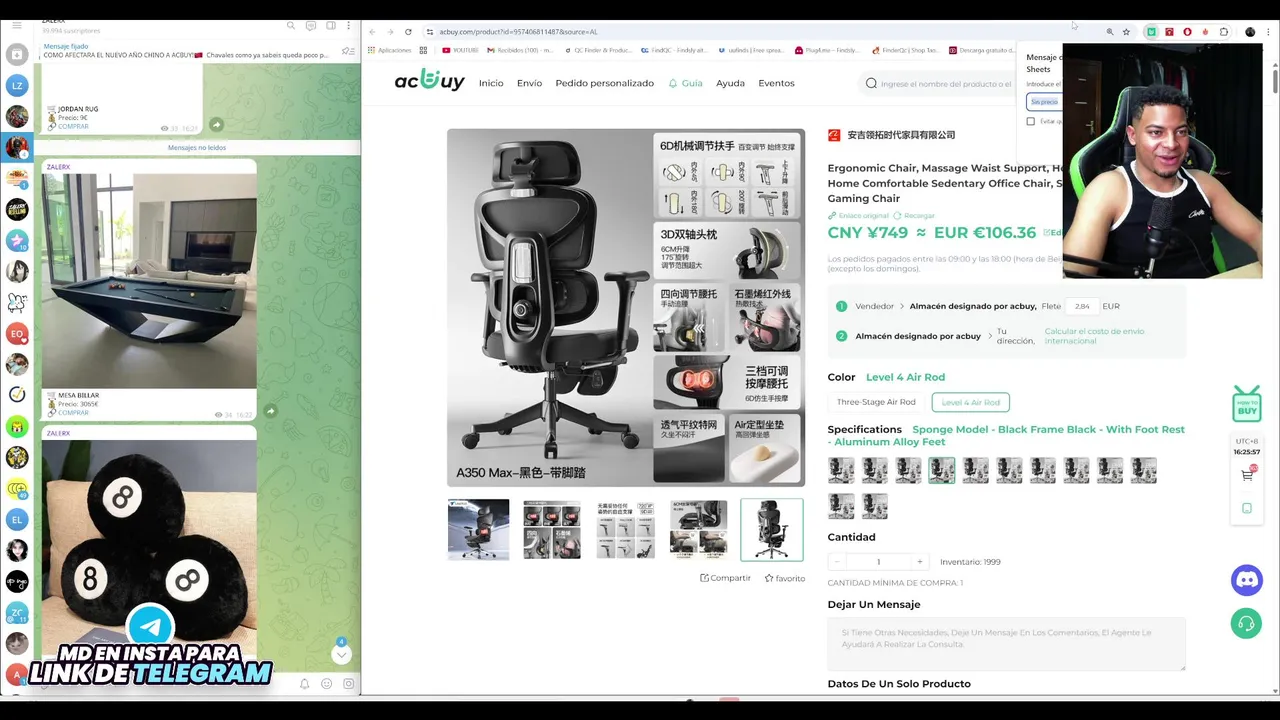The image size is (1280, 720).
Task: Open COMPRAR link on MESA BILLAR post
Action: (73, 412)
